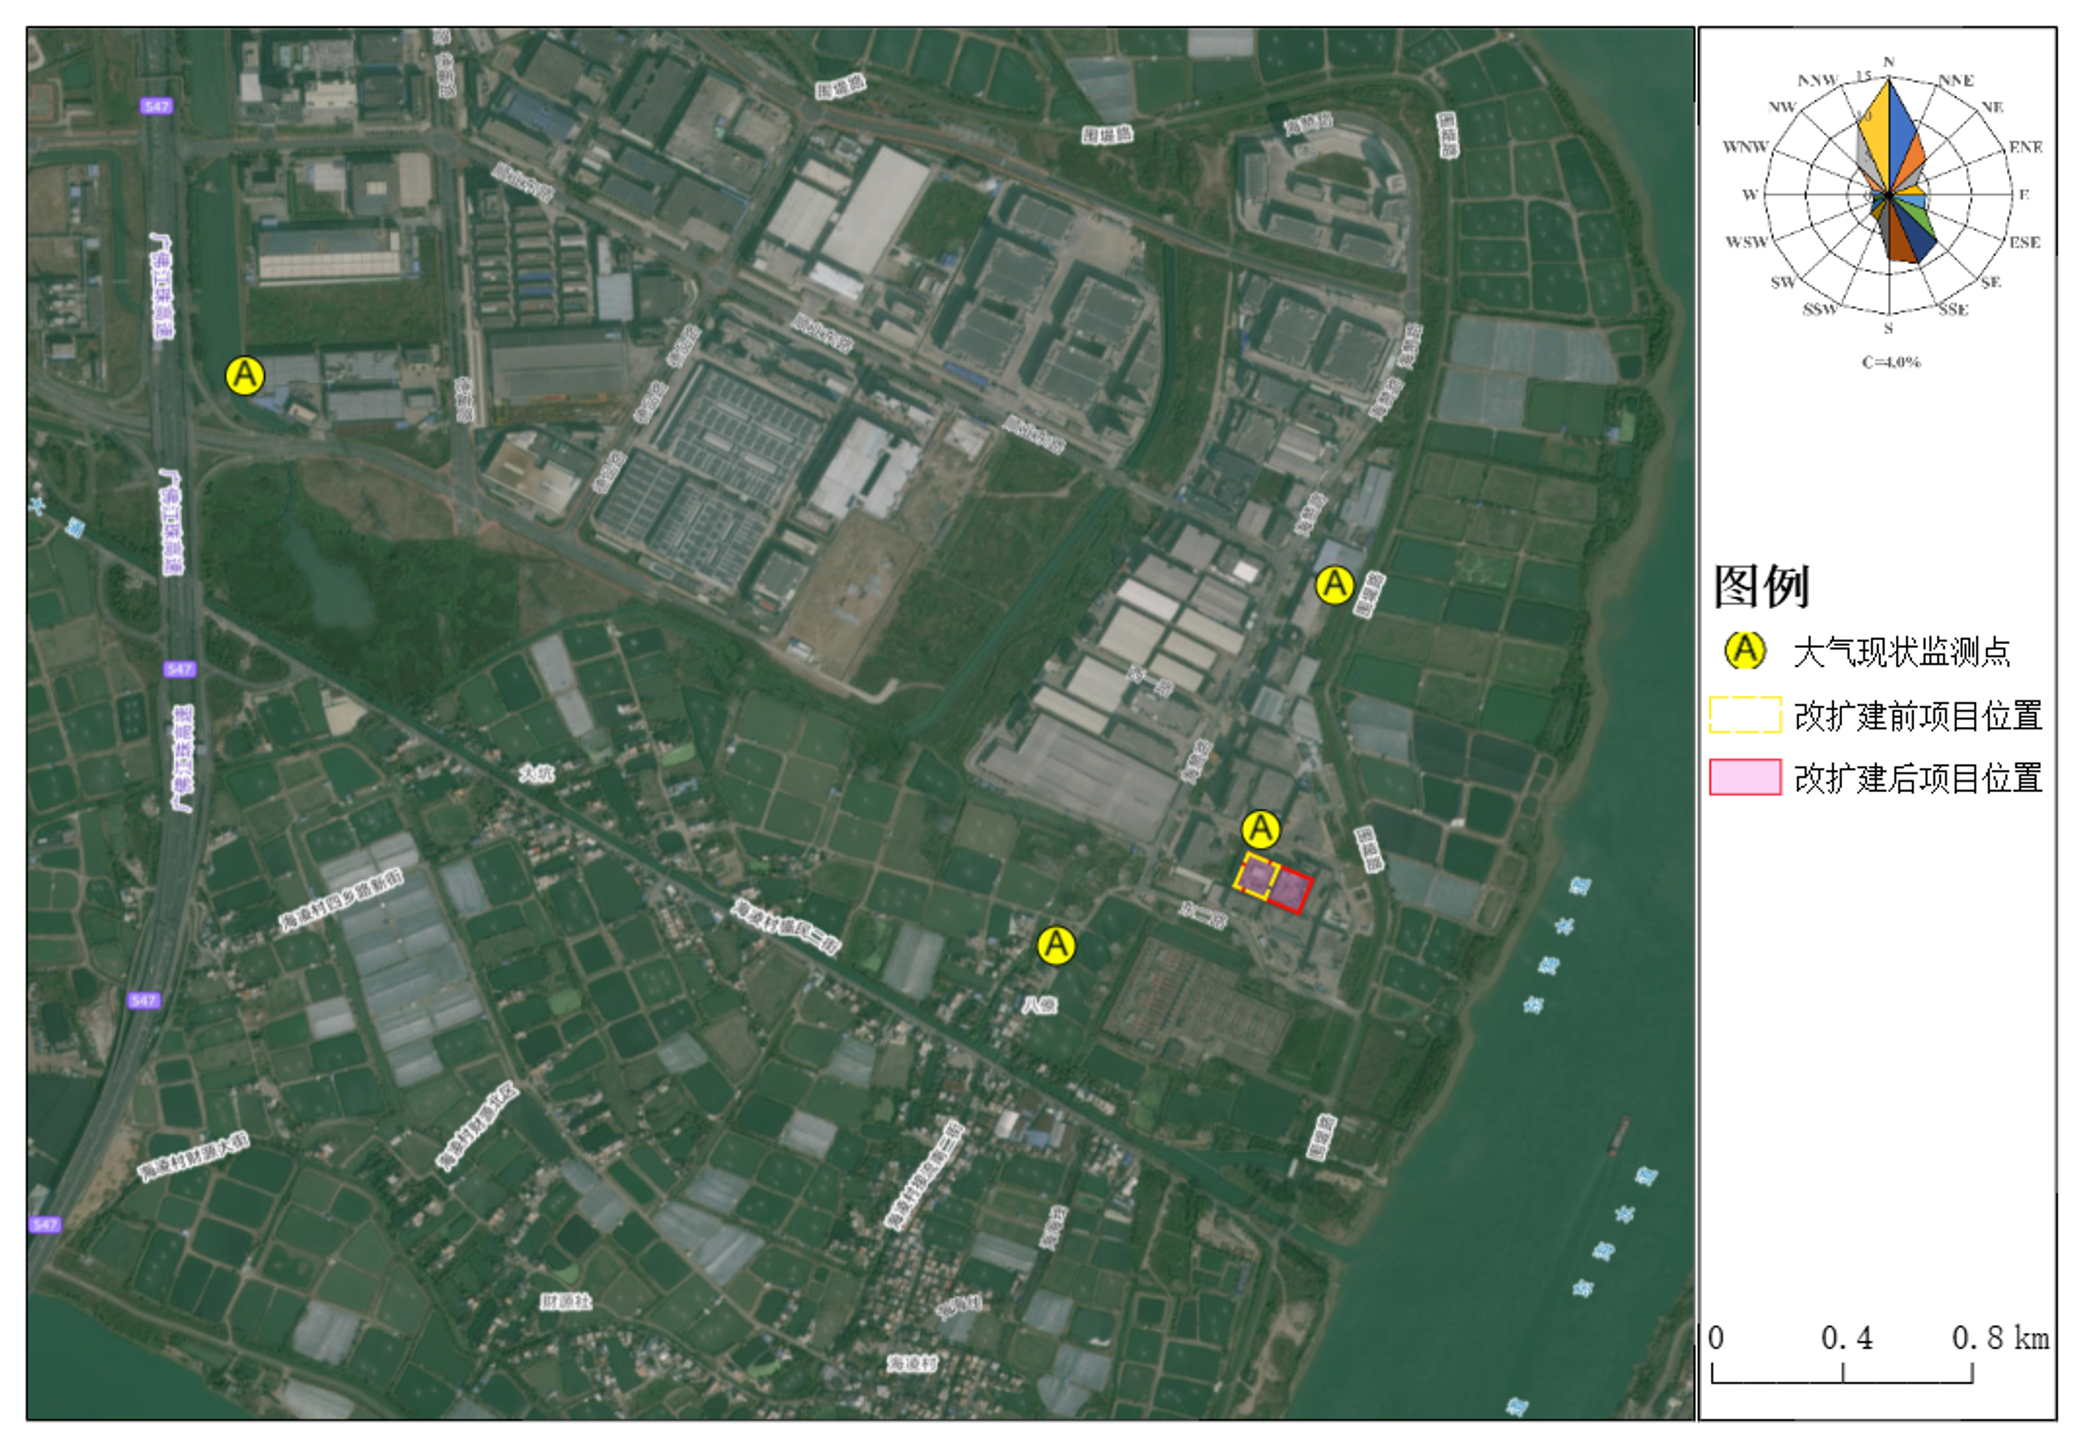Click the road label 海滤村接龙南三街
This screenshot has width=2080, height=1440.
pos(924,1175)
